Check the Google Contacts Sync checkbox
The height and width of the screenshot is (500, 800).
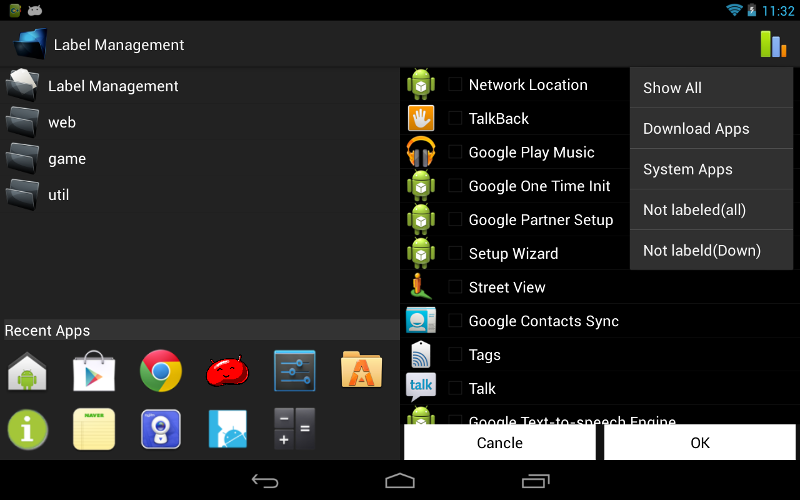[455, 320]
